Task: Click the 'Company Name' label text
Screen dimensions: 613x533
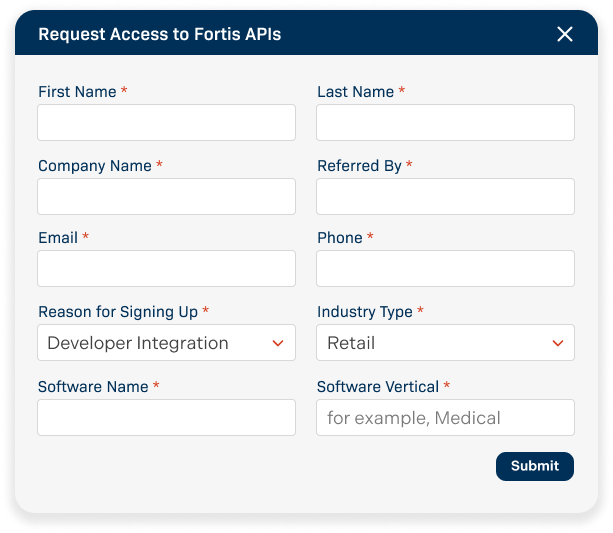Action: (94, 166)
